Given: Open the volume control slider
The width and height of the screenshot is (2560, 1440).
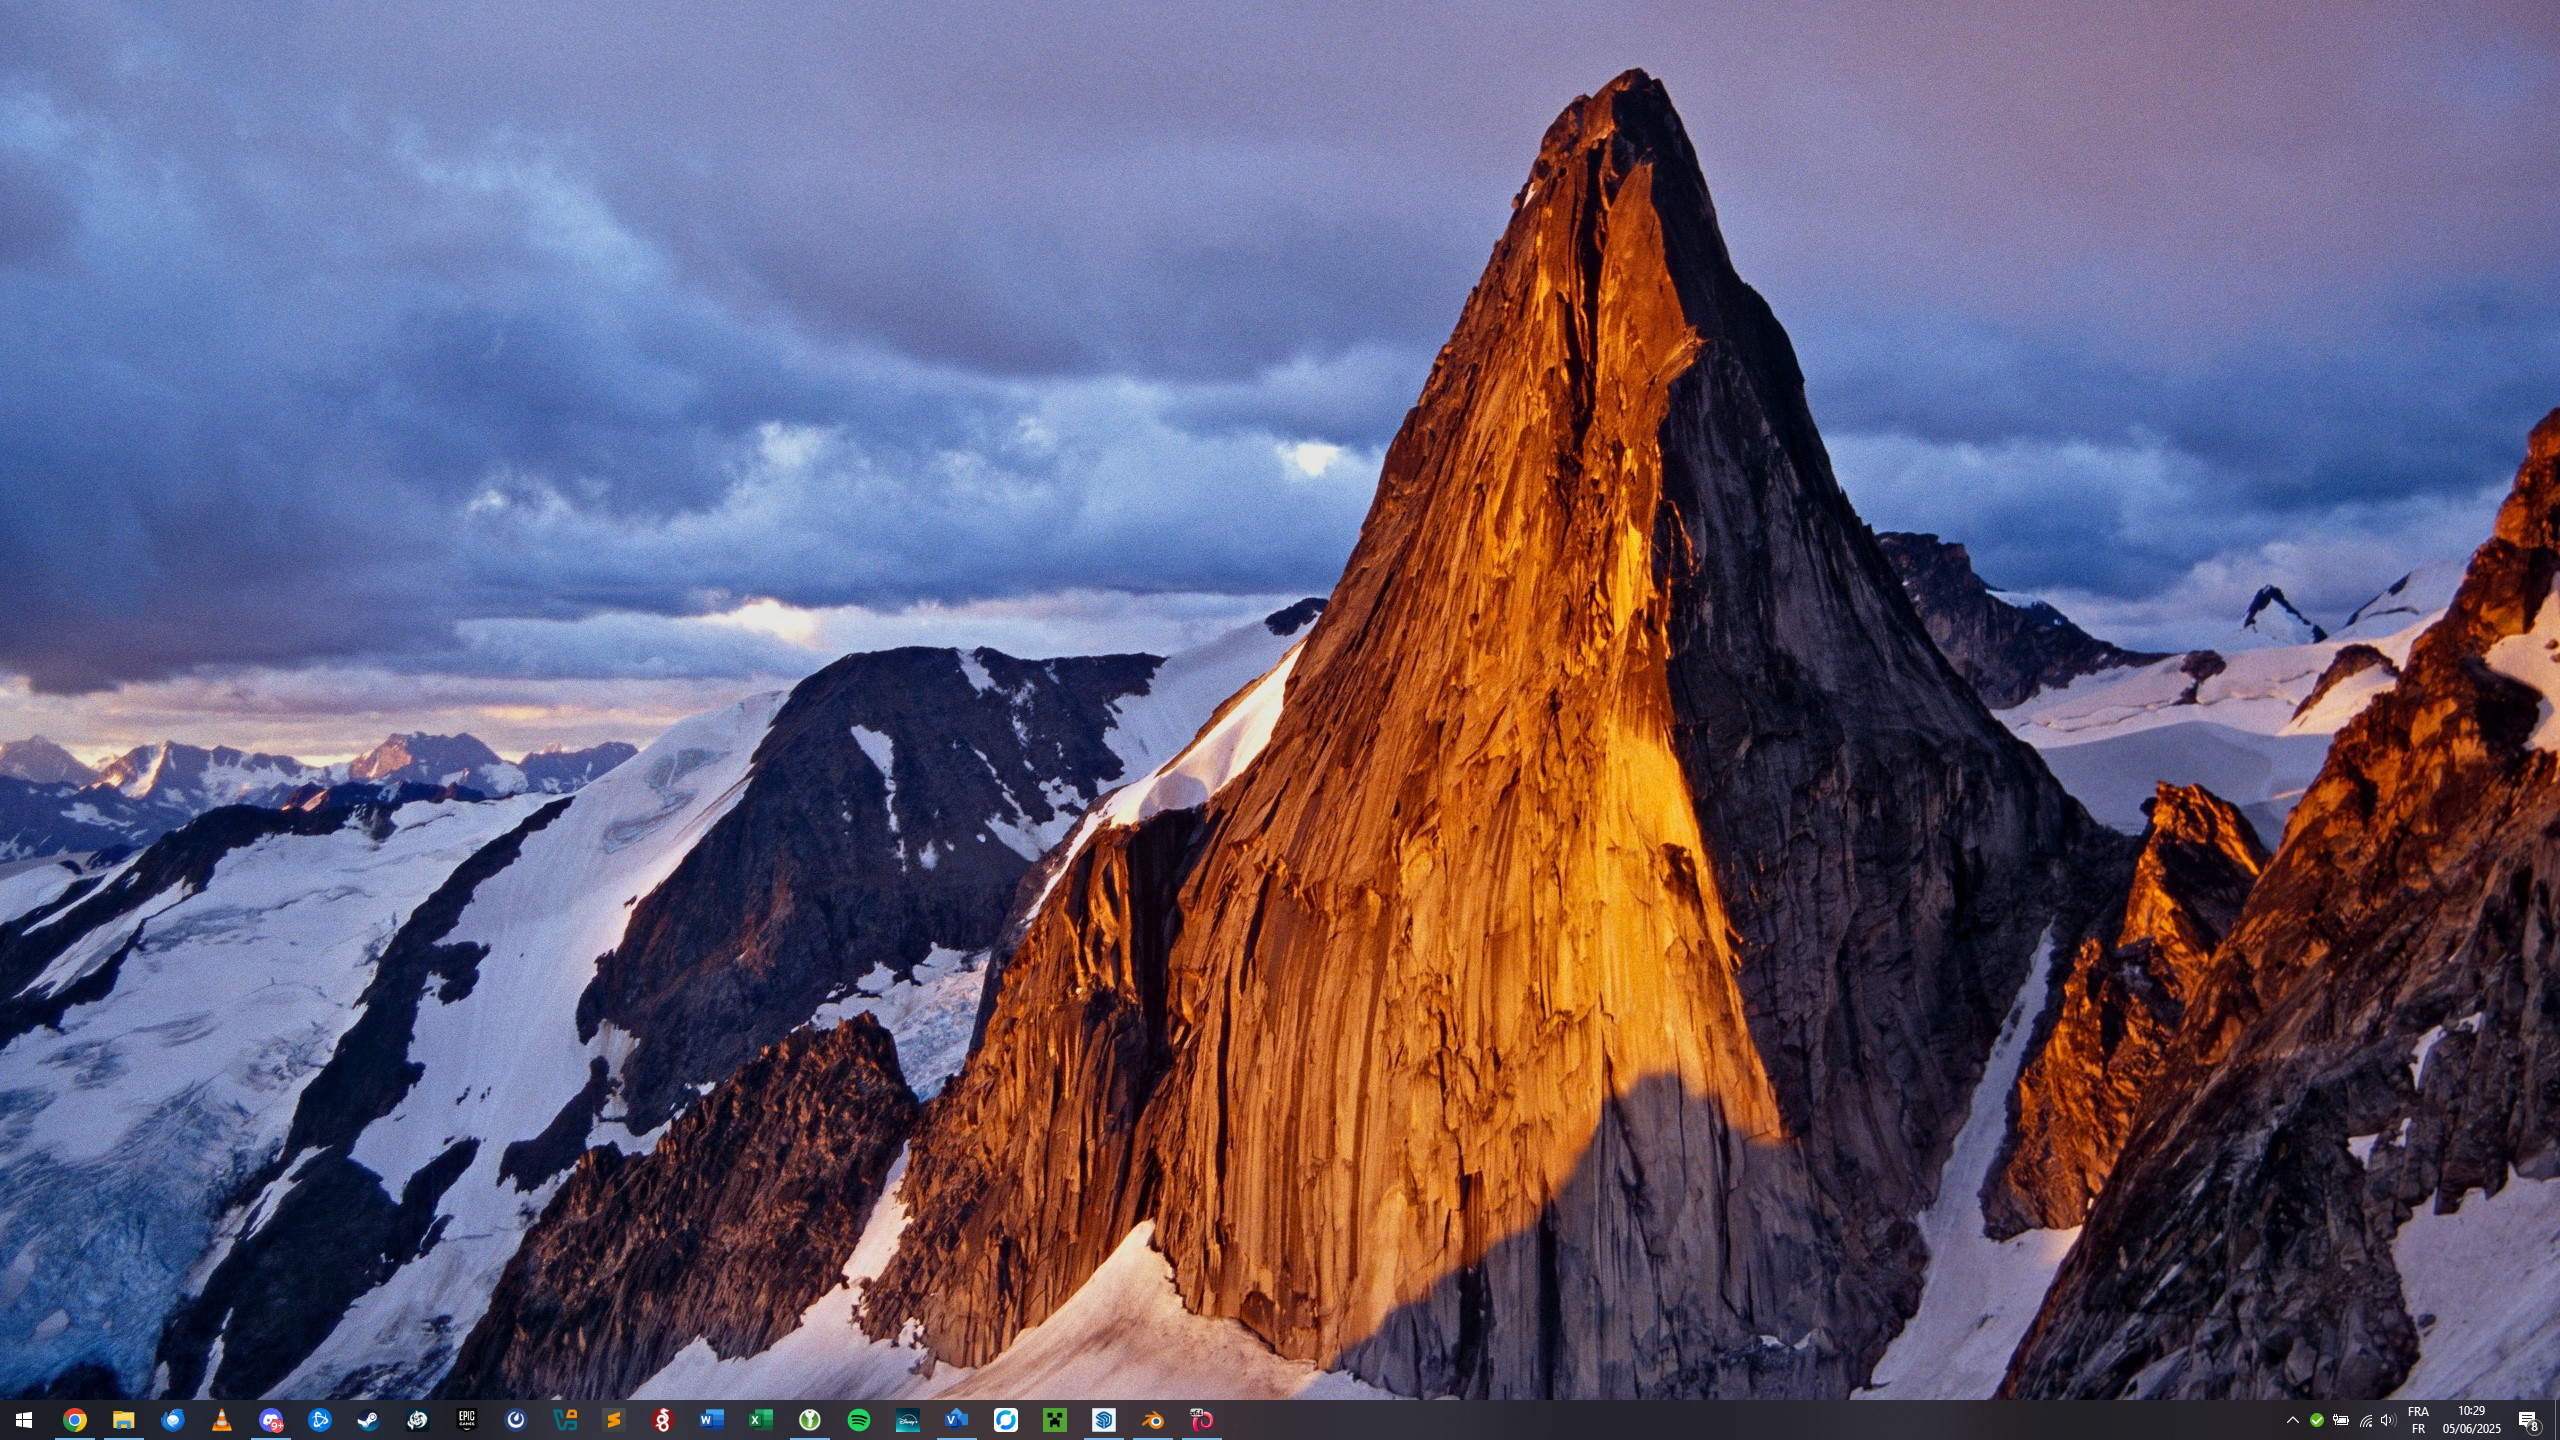Looking at the screenshot, I should pyautogui.click(x=2388, y=1420).
